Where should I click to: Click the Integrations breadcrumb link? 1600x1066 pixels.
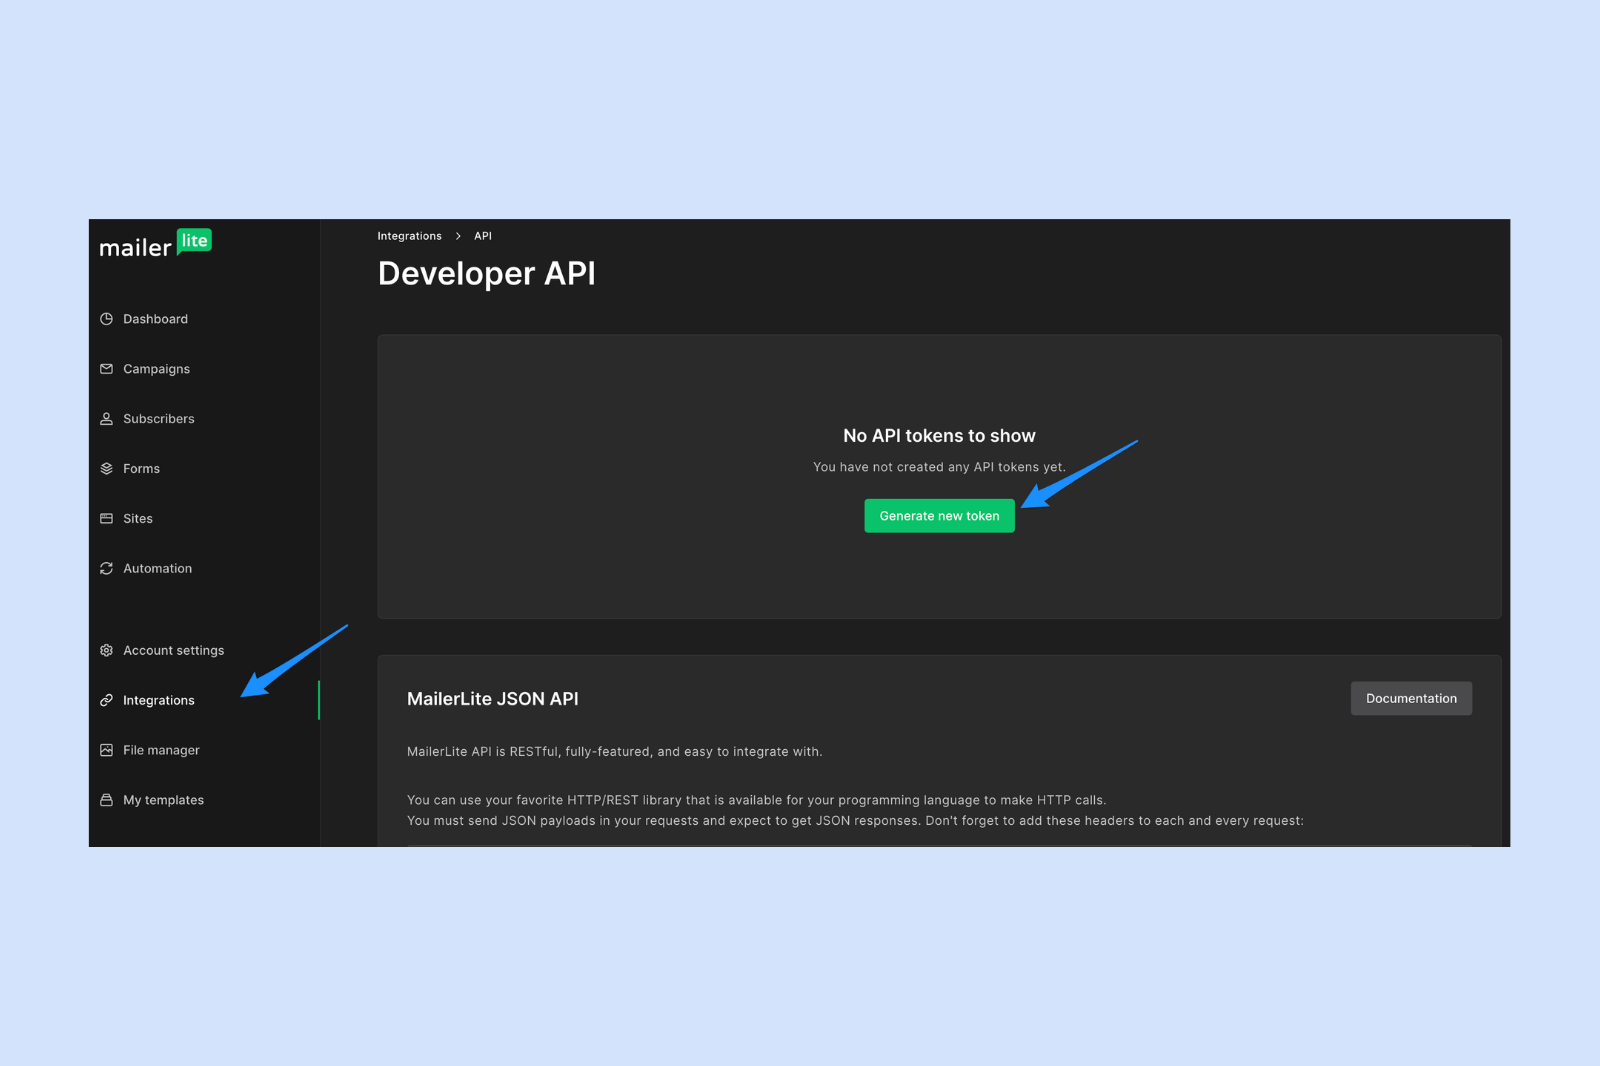coord(409,237)
